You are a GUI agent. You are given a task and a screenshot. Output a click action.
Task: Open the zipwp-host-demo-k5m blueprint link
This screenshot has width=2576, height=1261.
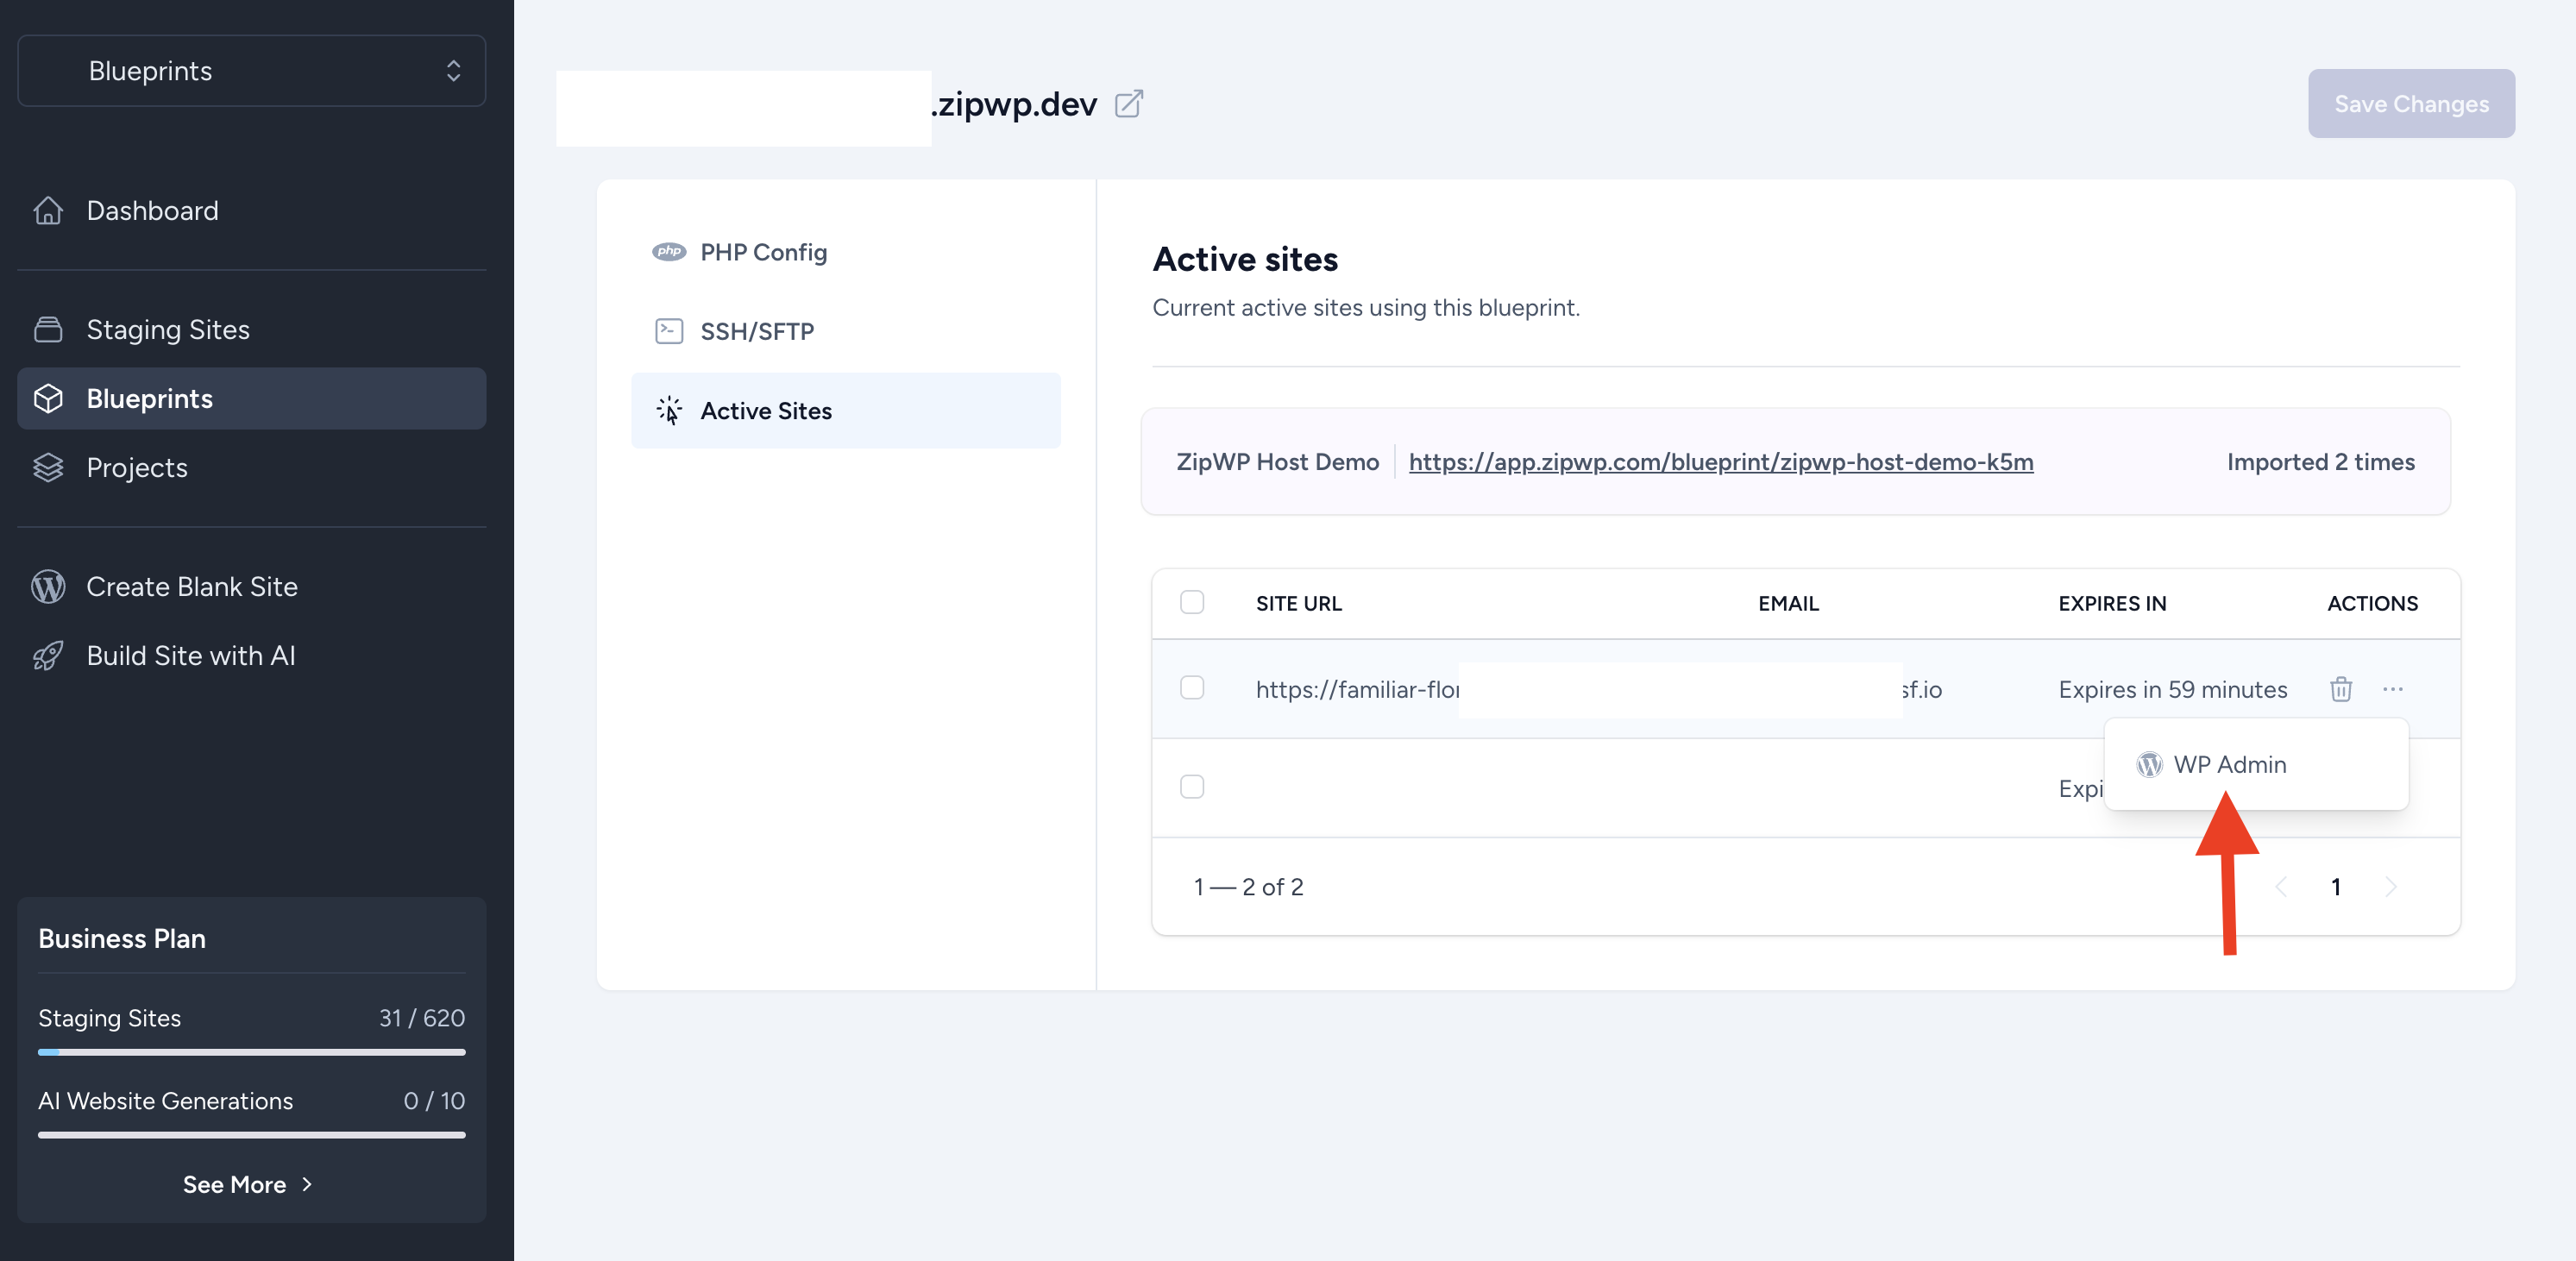1720,462
